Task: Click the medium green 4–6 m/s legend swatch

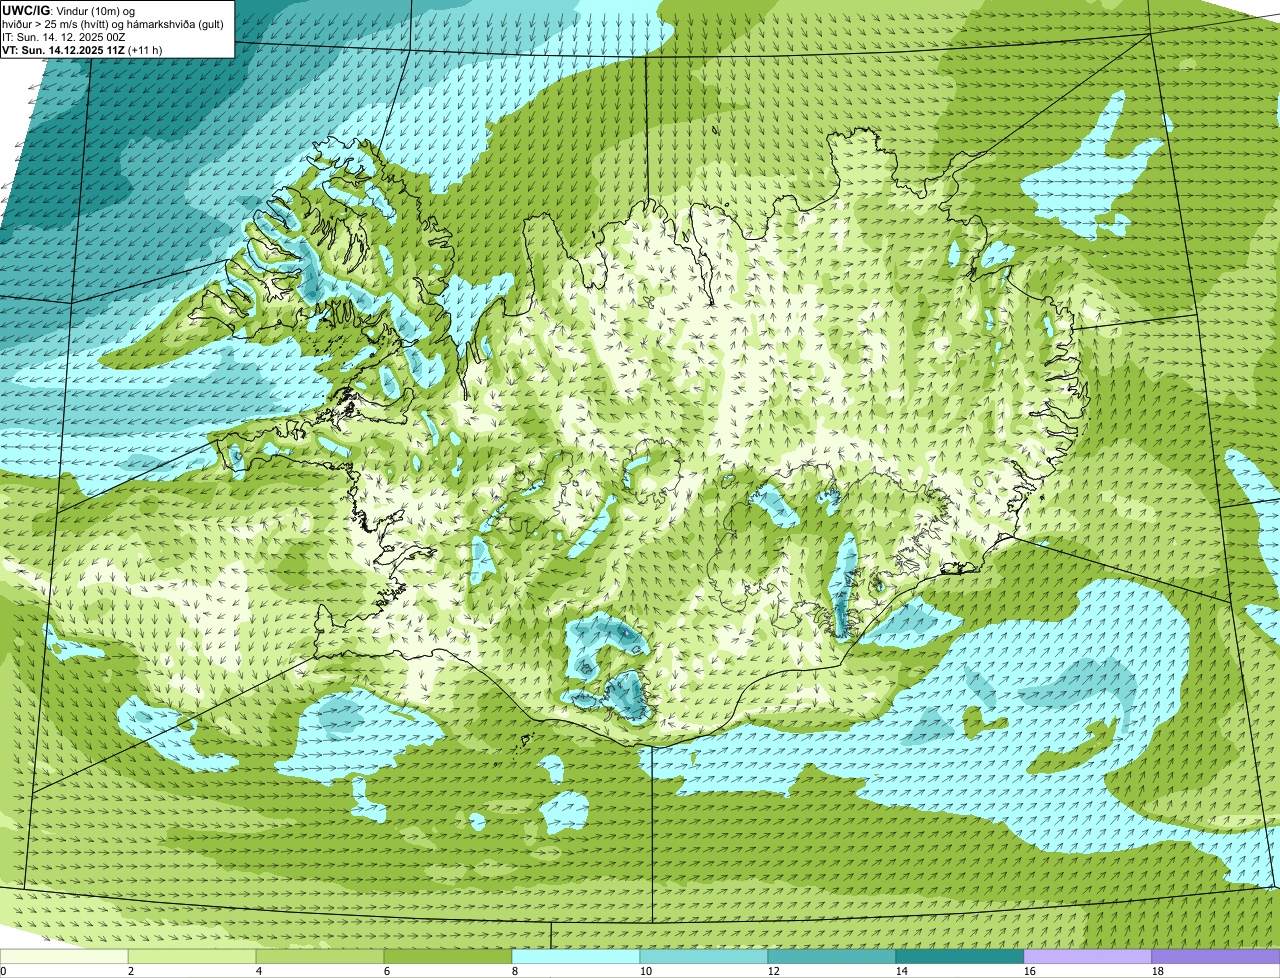Action: click(x=320, y=957)
